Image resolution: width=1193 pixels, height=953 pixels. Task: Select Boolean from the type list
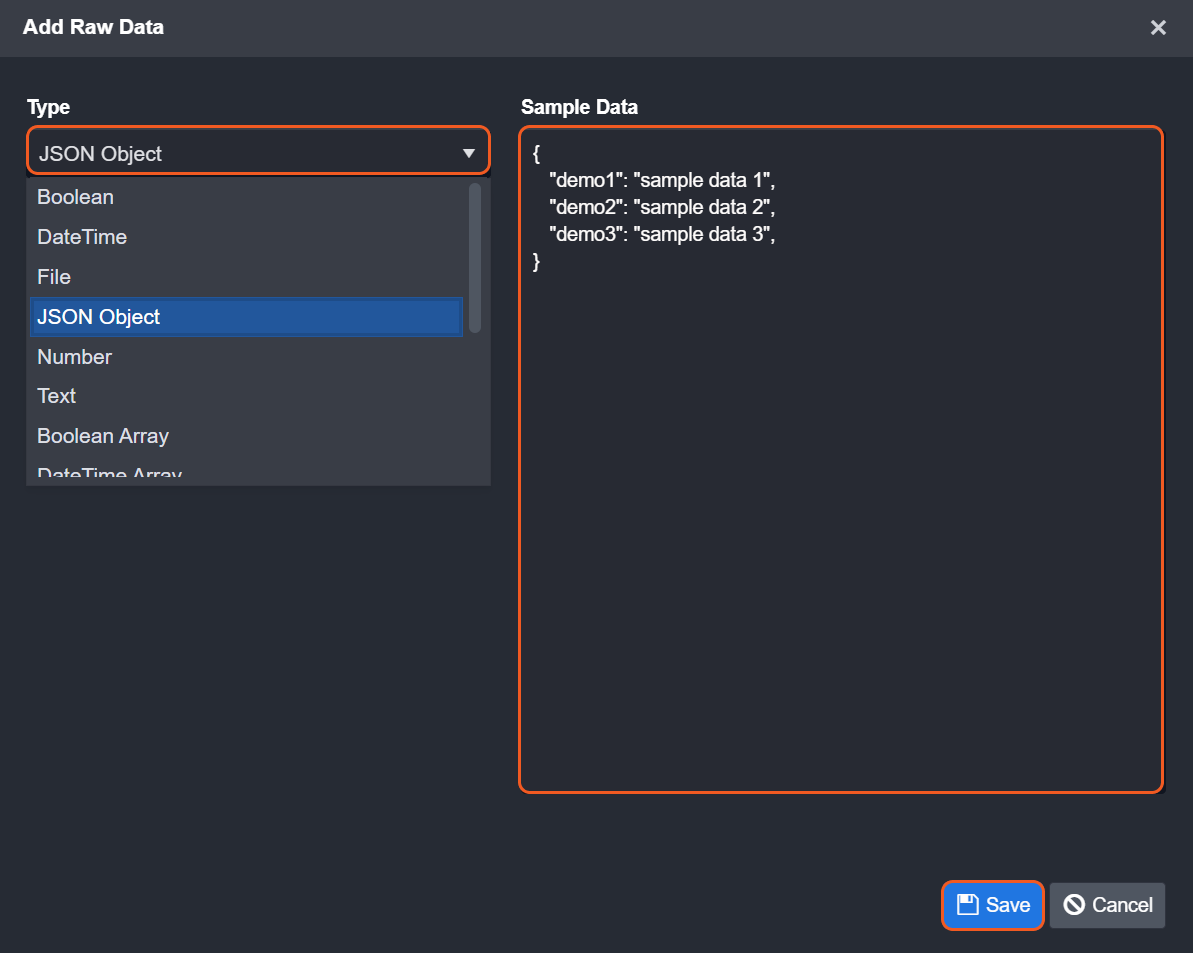75,197
